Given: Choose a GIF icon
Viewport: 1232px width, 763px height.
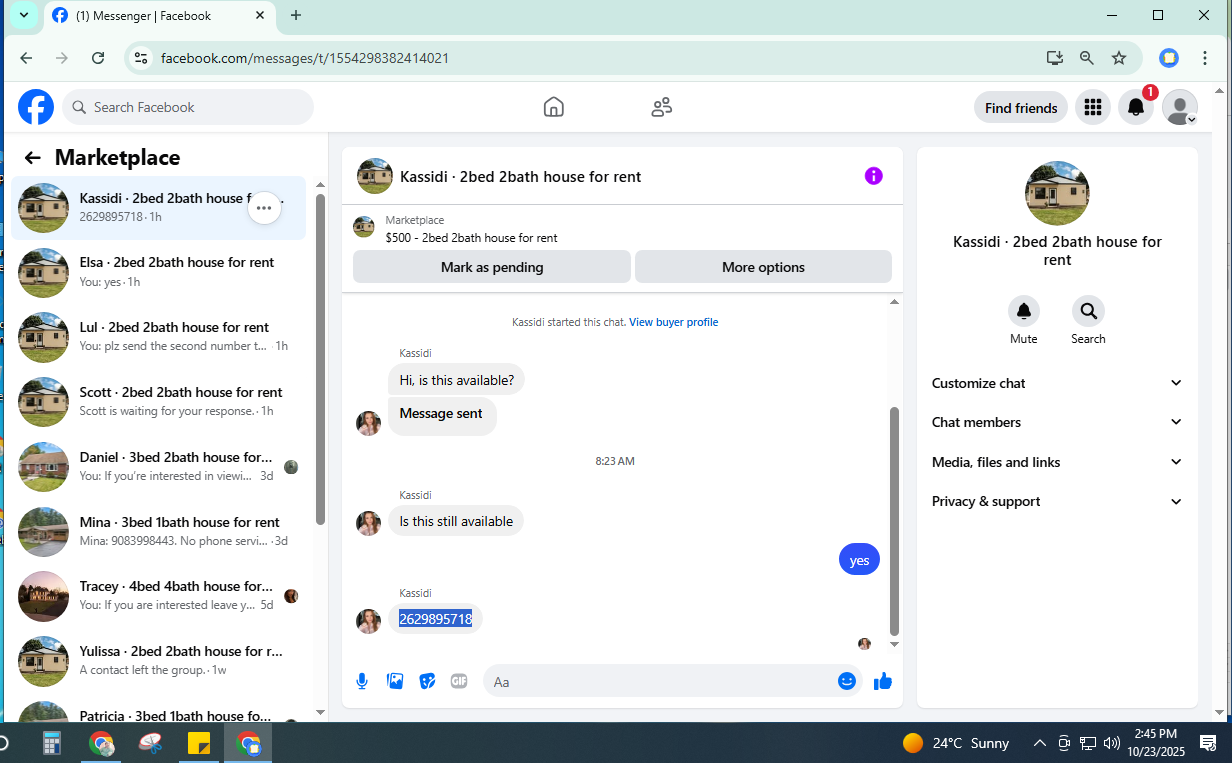Looking at the screenshot, I should click(459, 681).
